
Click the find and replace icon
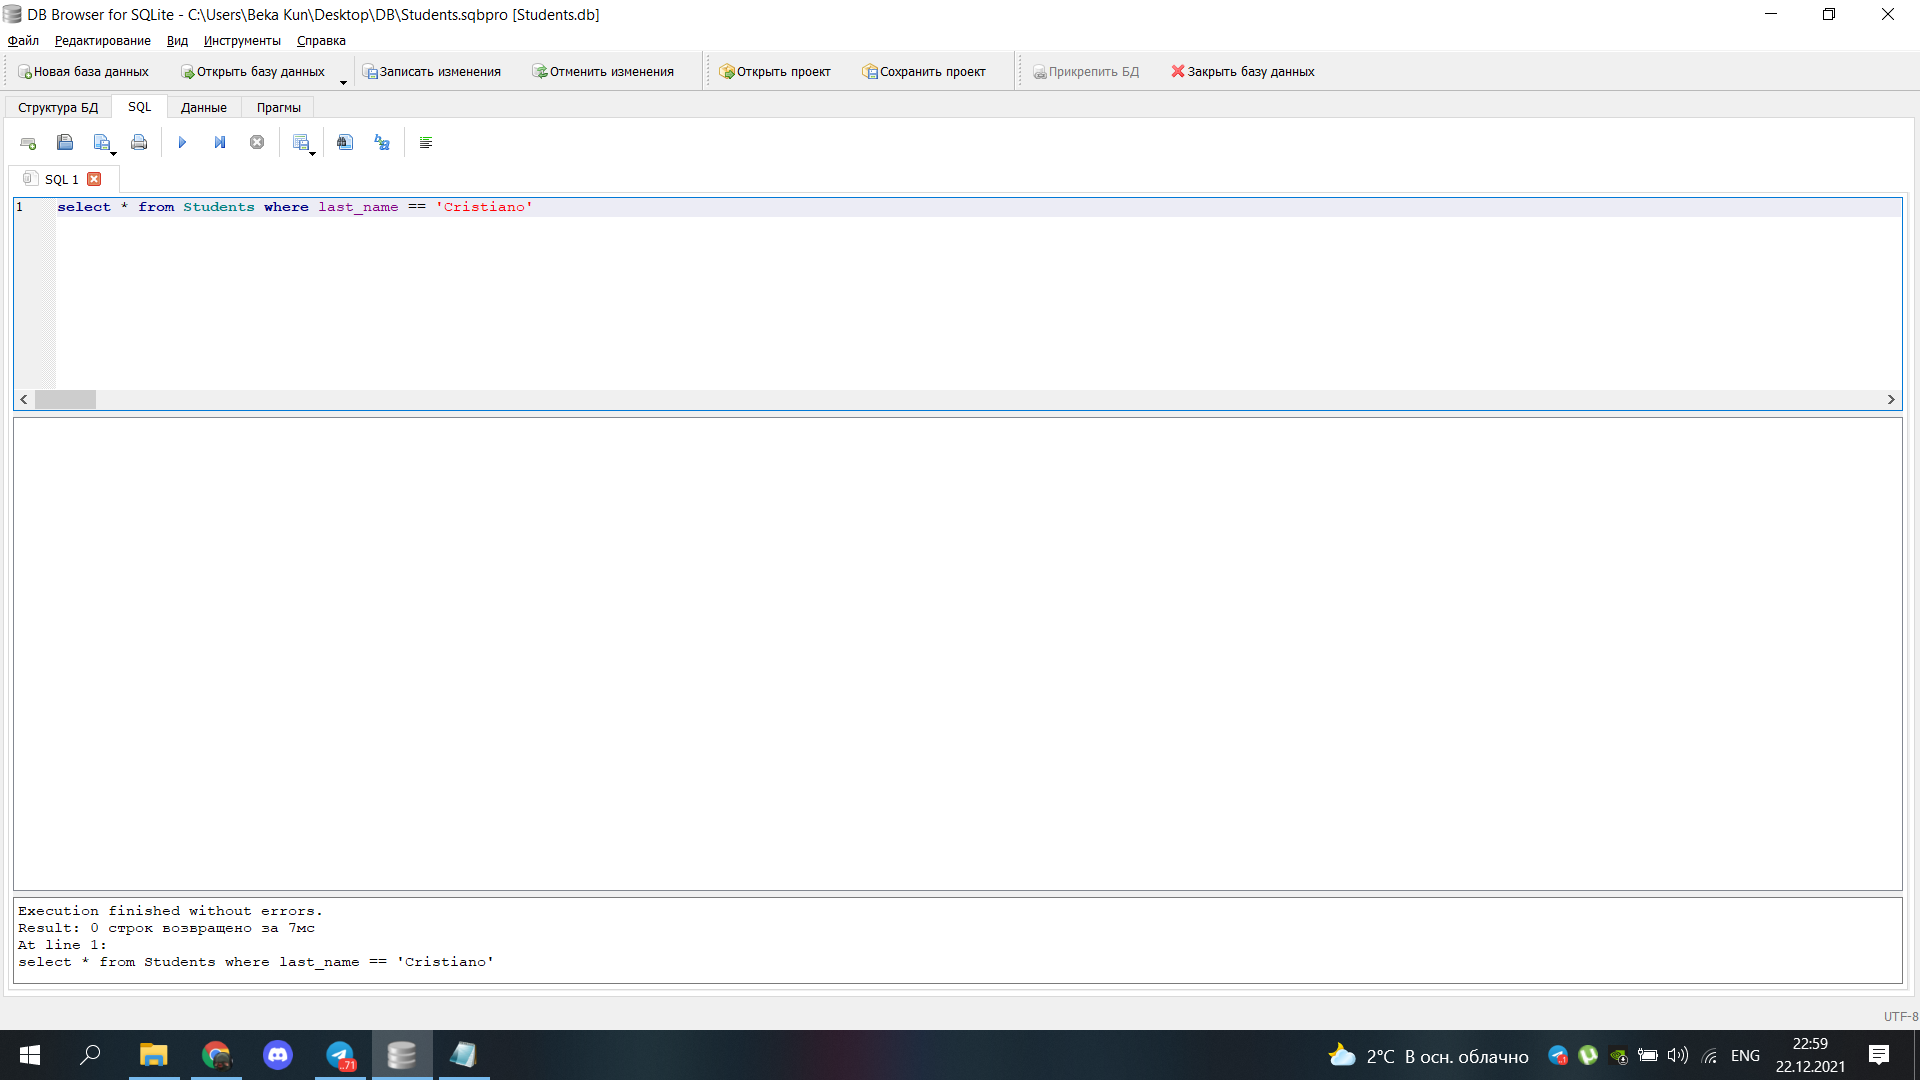[382, 143]
